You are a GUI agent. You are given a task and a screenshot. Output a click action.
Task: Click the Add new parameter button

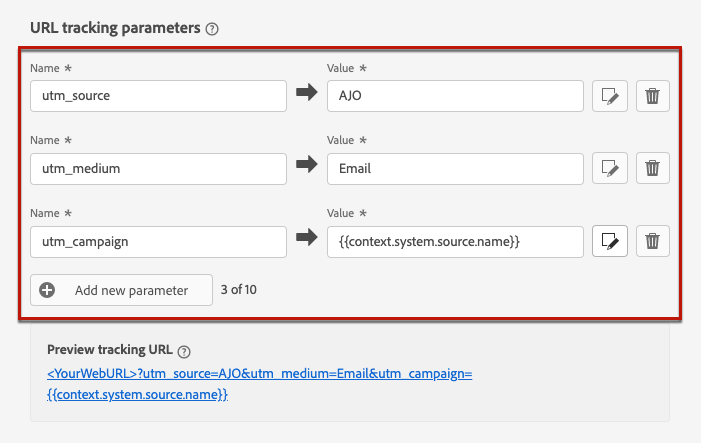121,290
